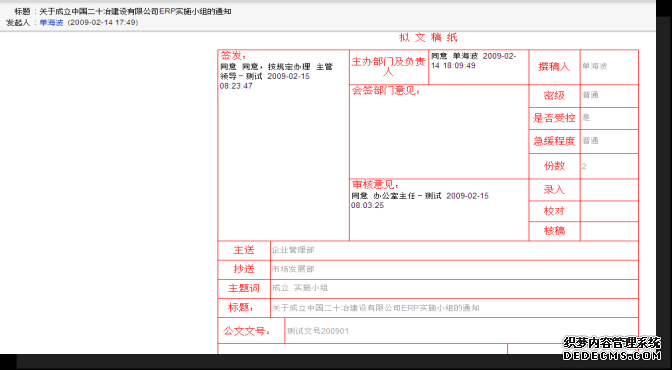The width and height of the screenshot is (672, 370).
Task: Open the sender link 单海波 in the header
Action: click(51, 23)
